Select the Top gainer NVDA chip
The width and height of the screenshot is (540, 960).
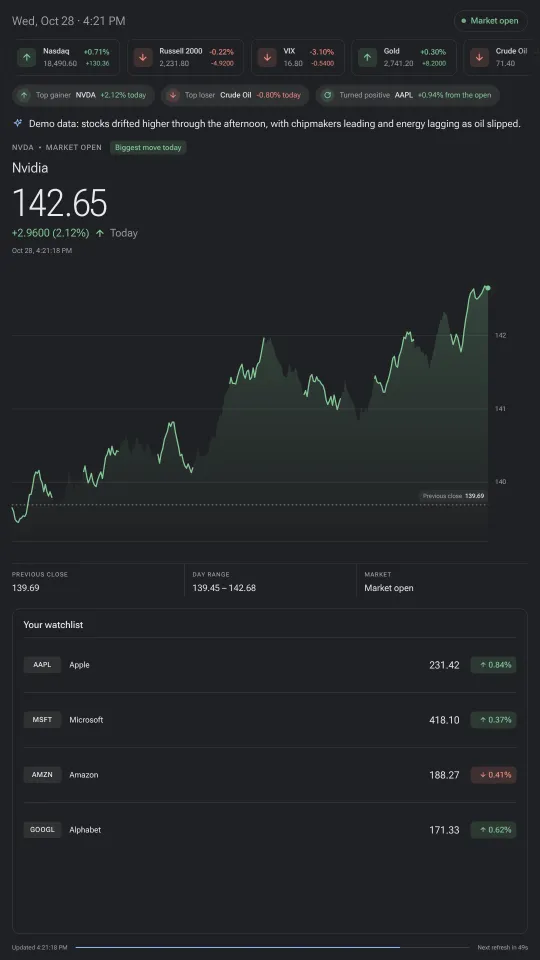click(83, 96)
